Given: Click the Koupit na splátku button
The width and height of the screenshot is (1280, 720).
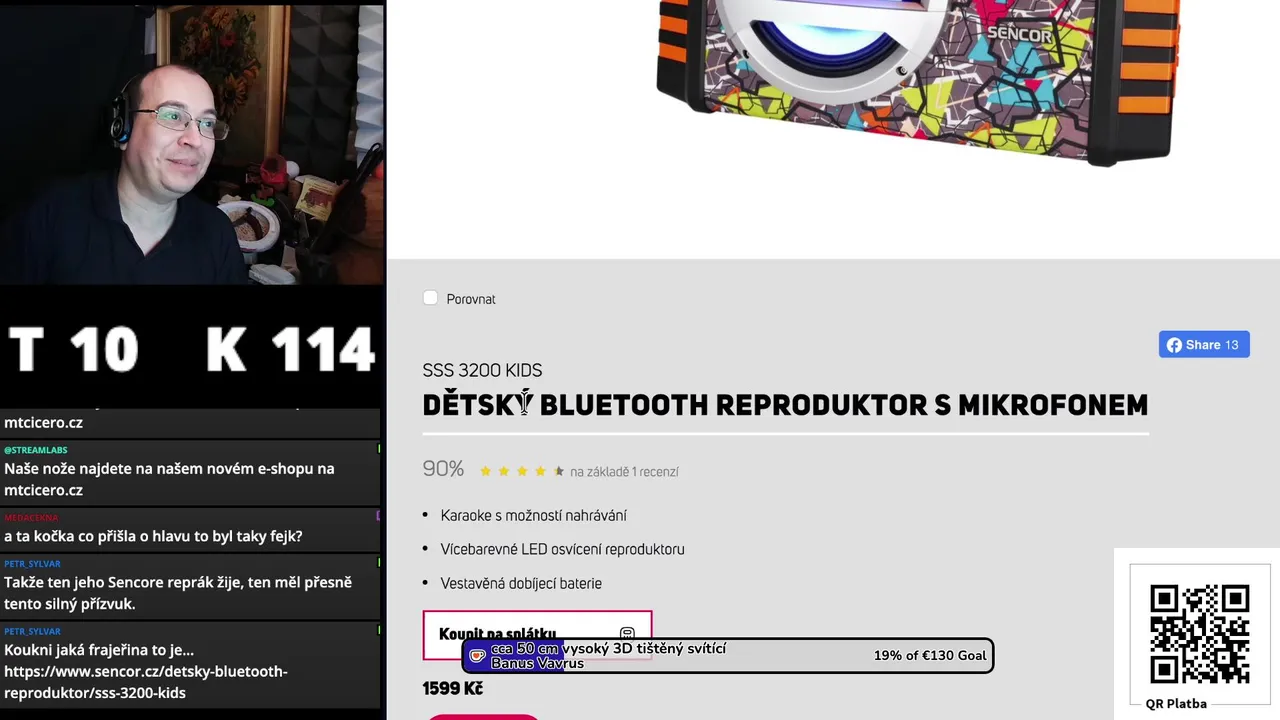Looking at the screenshot, I should click(x=537, y=634).
